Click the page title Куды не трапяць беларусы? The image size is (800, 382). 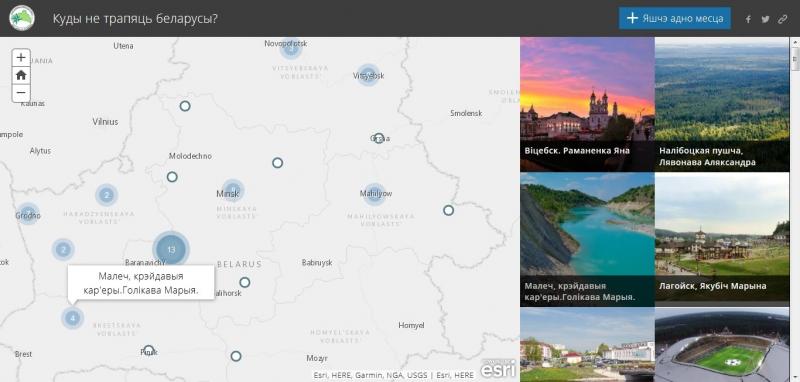tap(135, 19)
